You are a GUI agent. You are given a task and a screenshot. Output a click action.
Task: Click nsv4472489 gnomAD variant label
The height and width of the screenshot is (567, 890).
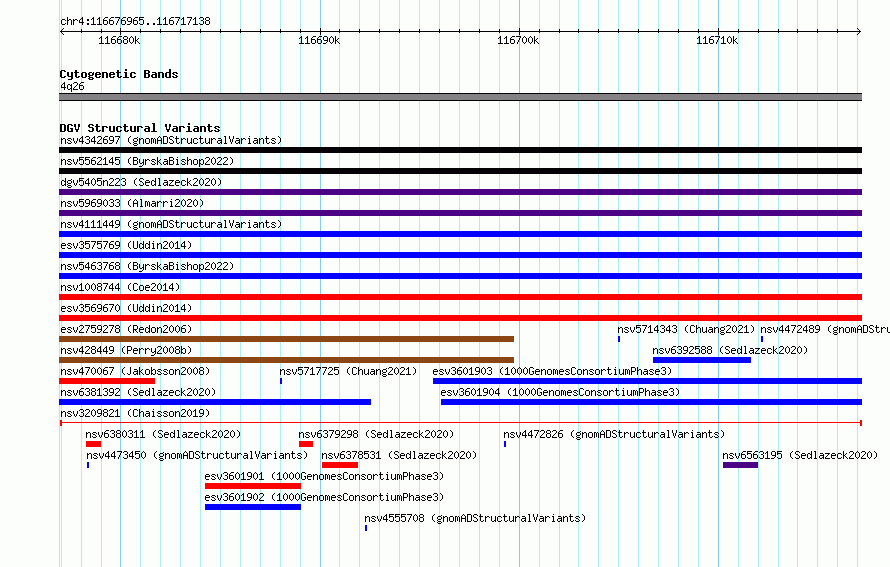click(x=825, y=329)
